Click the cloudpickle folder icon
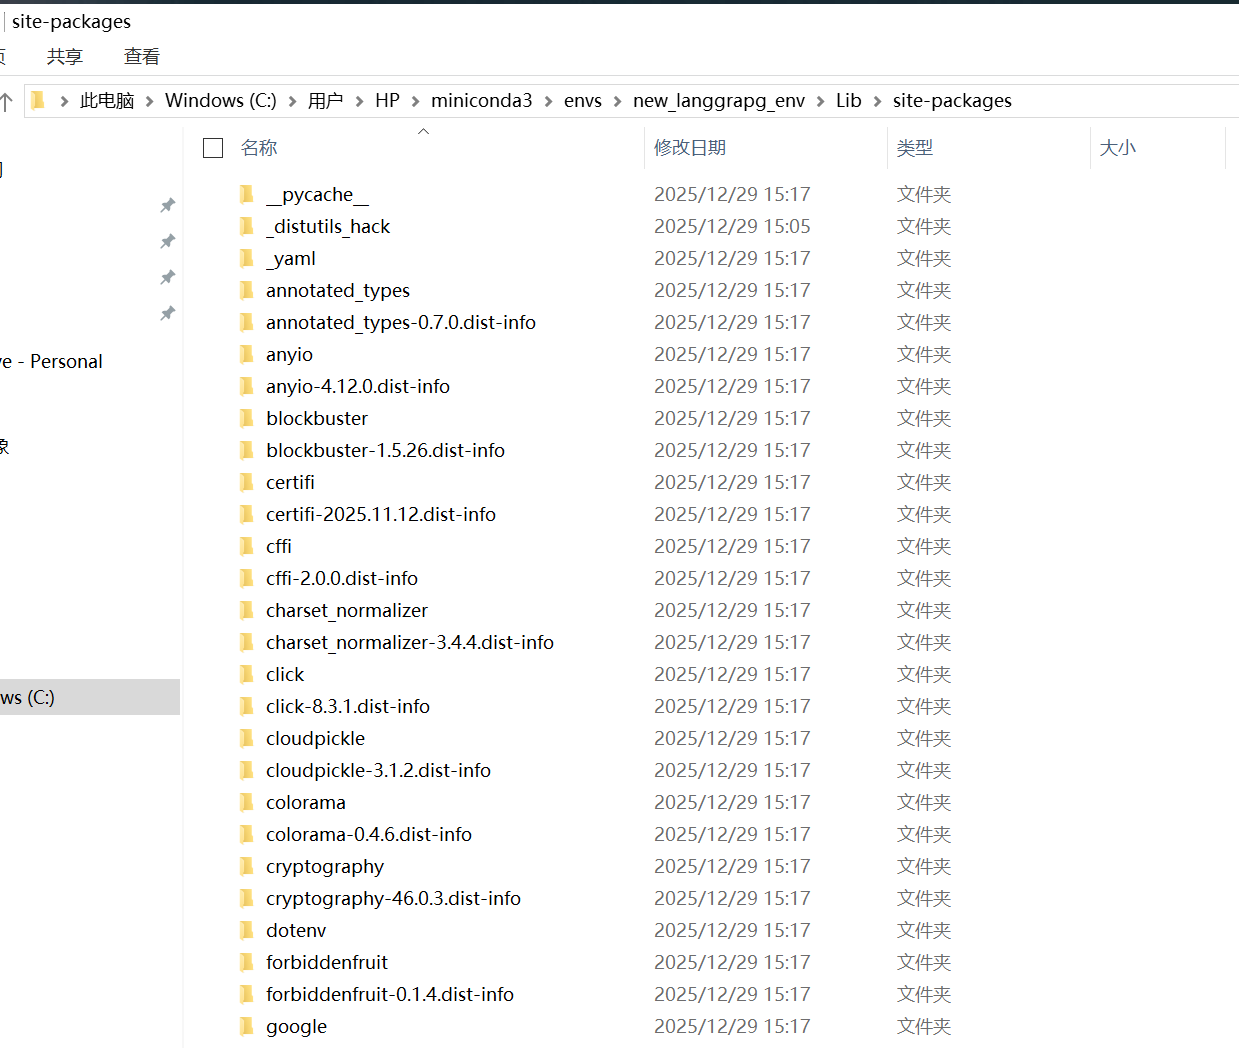This screenshot has width=1239, height=1056. click(247, 738)
